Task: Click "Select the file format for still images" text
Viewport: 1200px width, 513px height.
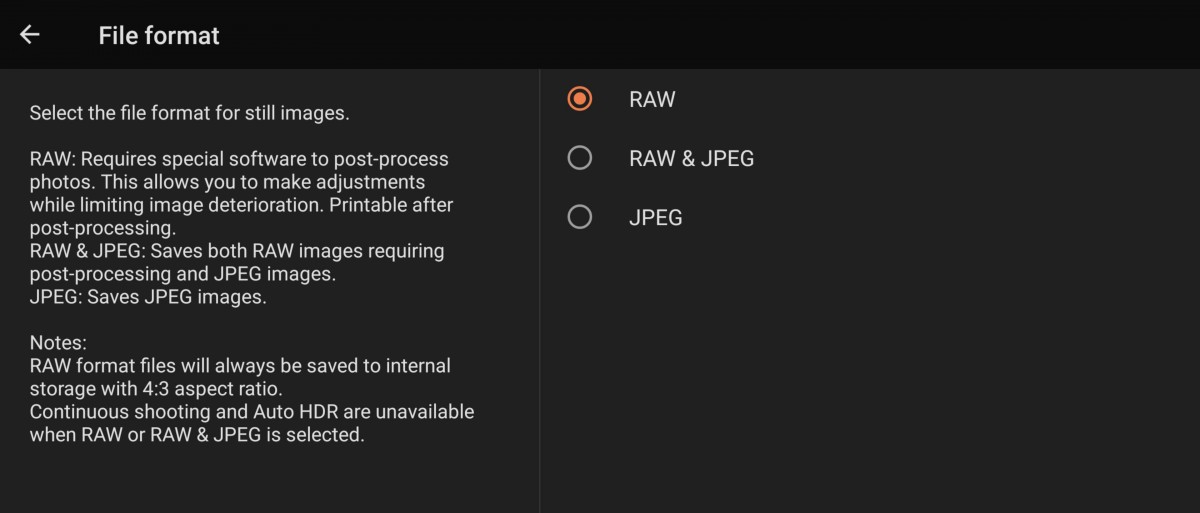Action: [x=189, y=113]
